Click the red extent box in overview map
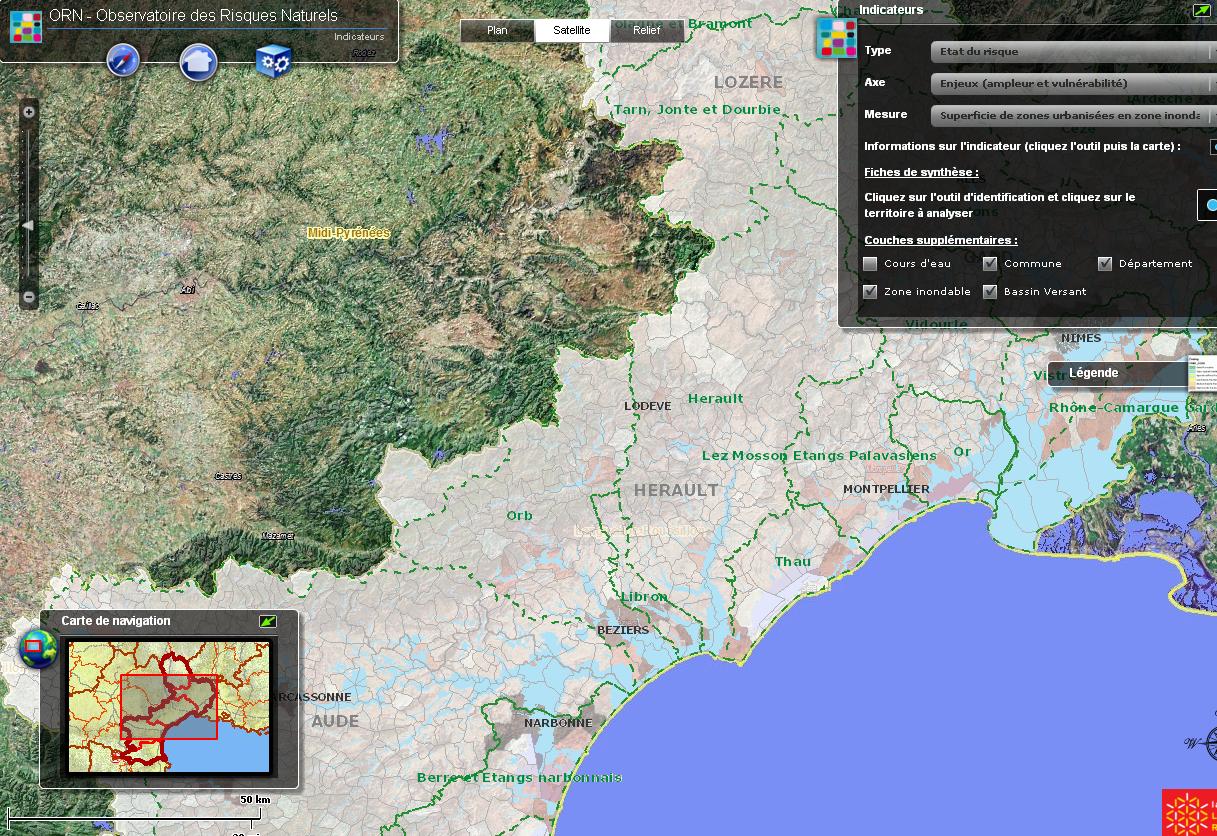 tap(169, 707)
